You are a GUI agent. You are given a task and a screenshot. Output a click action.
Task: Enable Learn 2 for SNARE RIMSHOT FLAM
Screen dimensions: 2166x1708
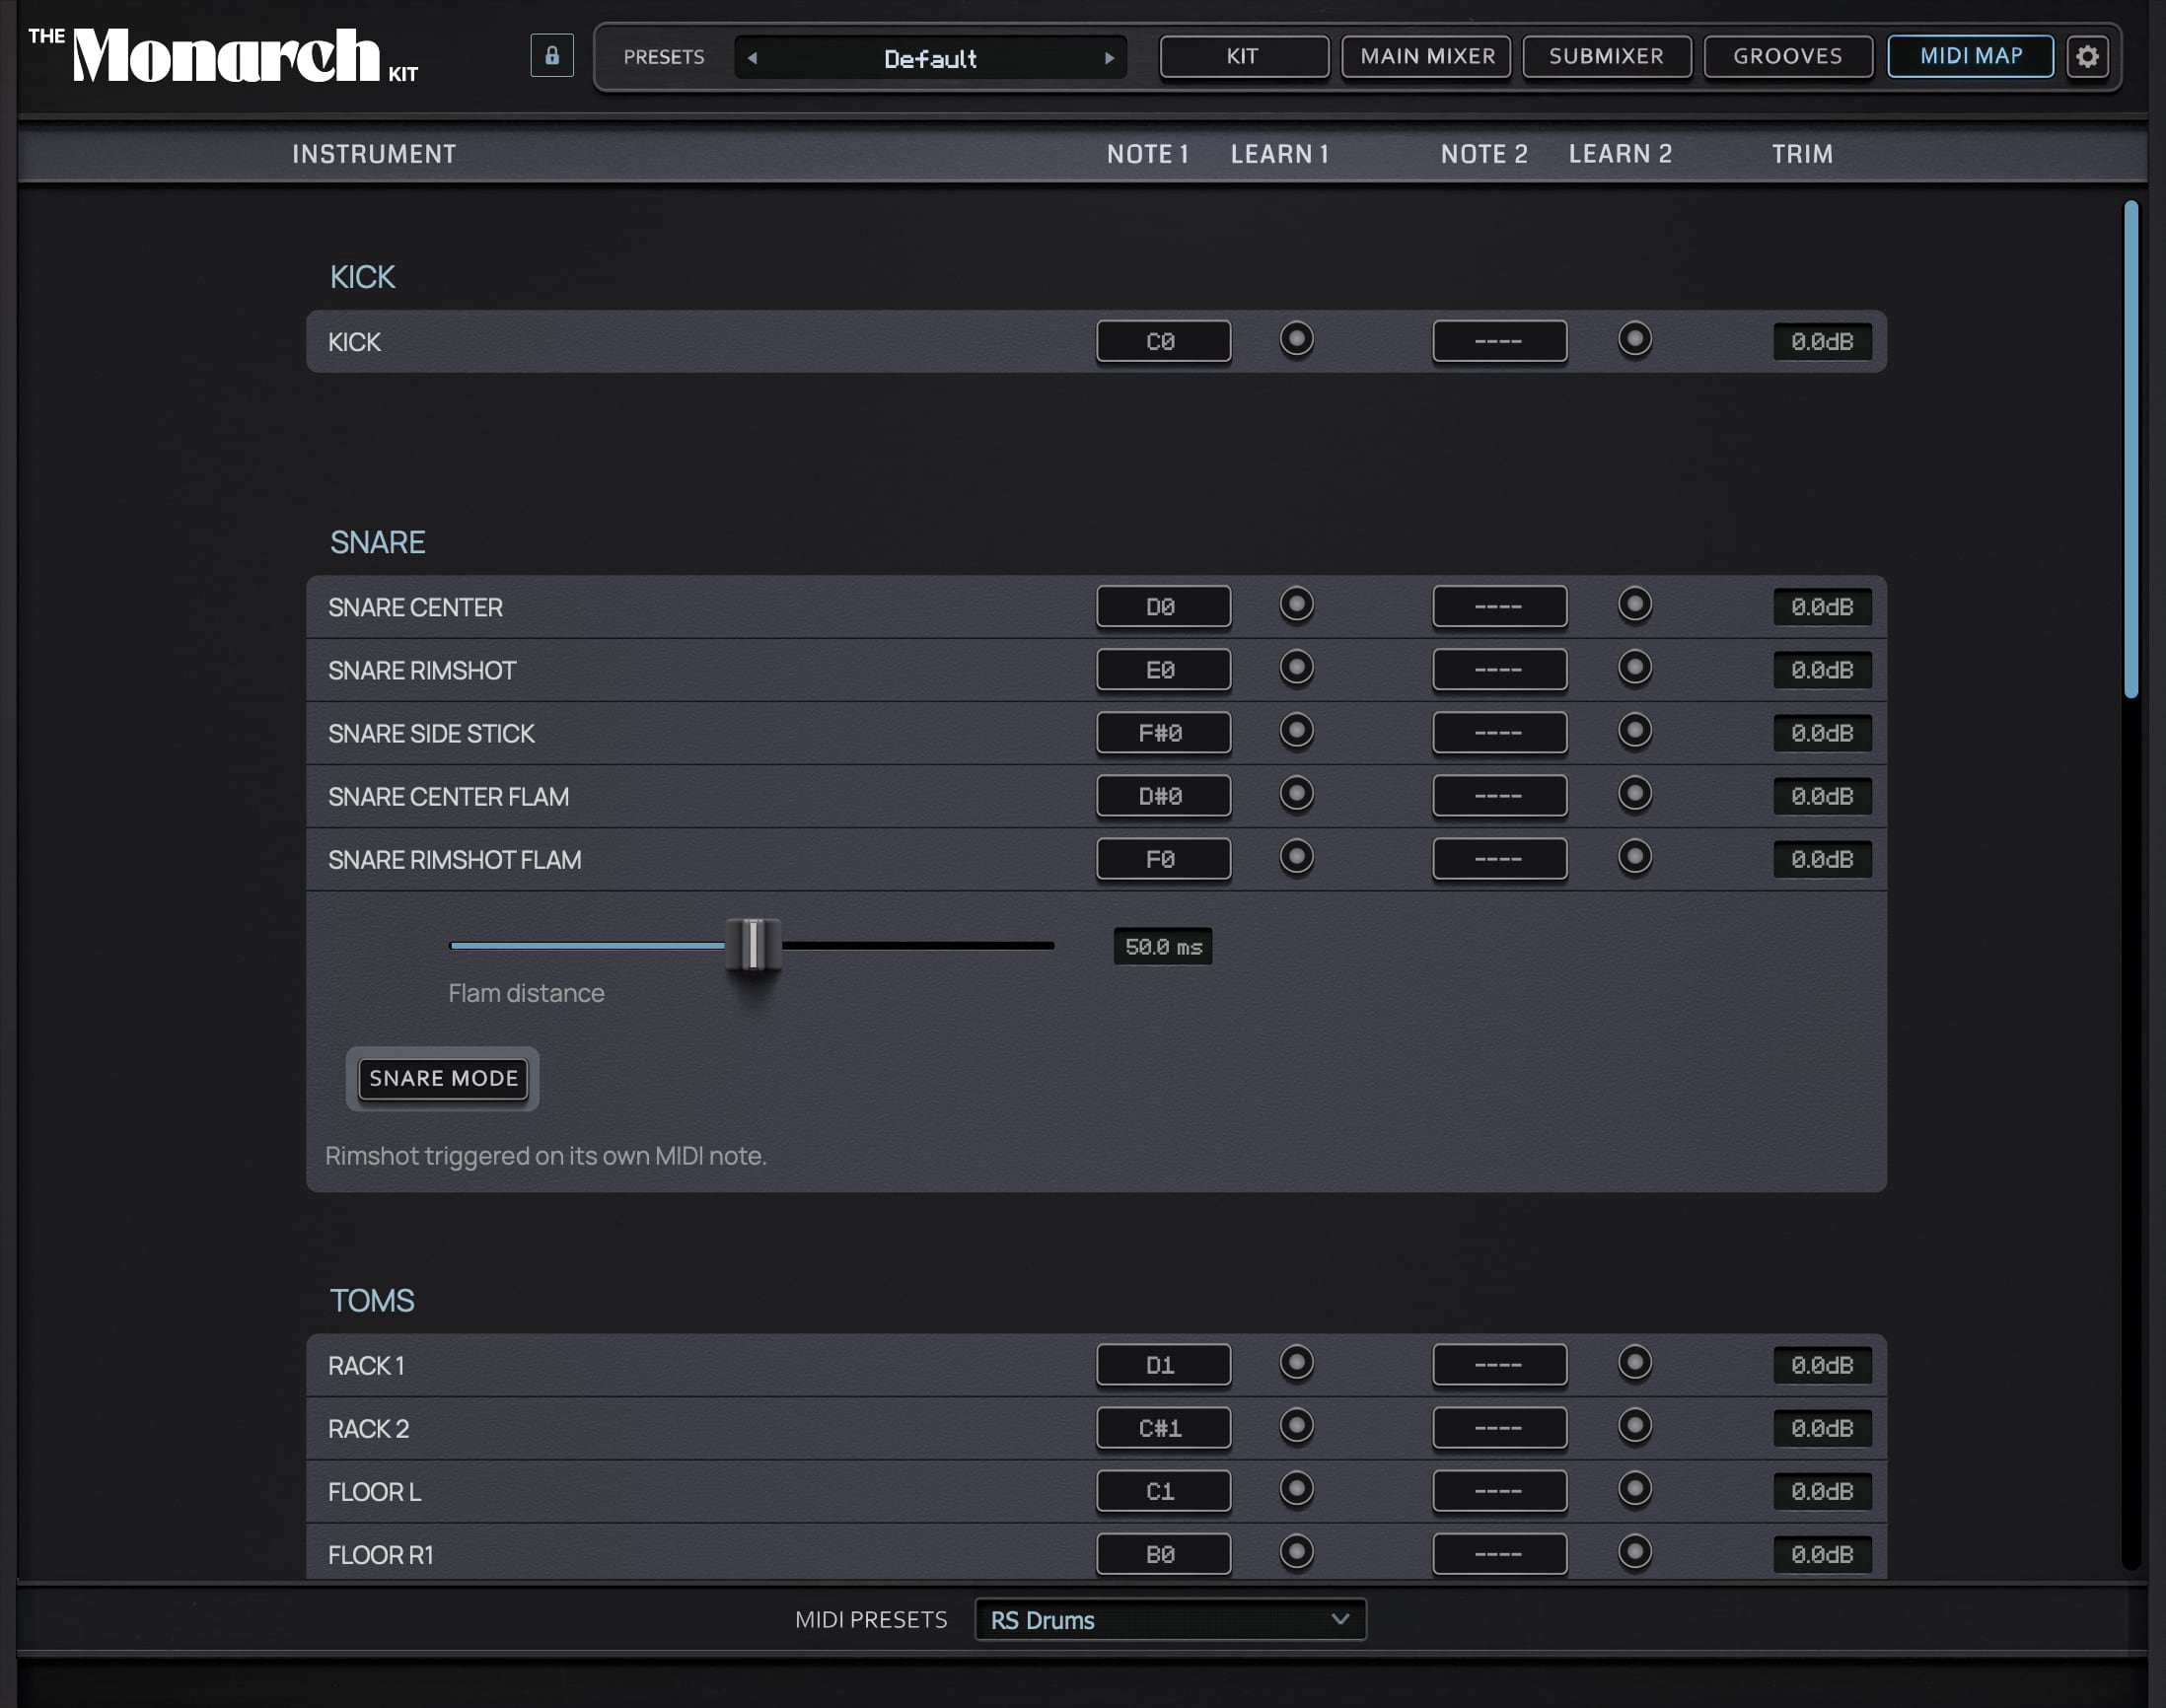tap(1634, 856)
